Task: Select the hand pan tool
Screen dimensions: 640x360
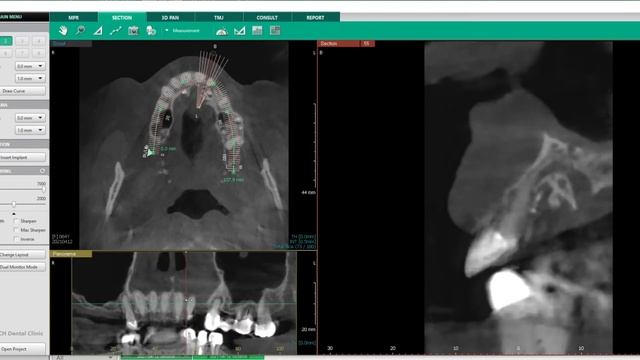Action: pos(63,30)
